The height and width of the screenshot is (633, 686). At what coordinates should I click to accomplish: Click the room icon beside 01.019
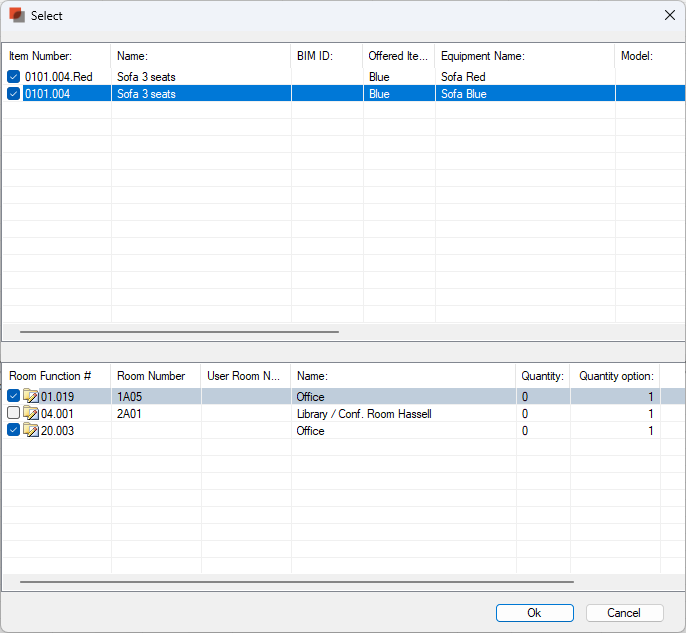pos(31,397)
